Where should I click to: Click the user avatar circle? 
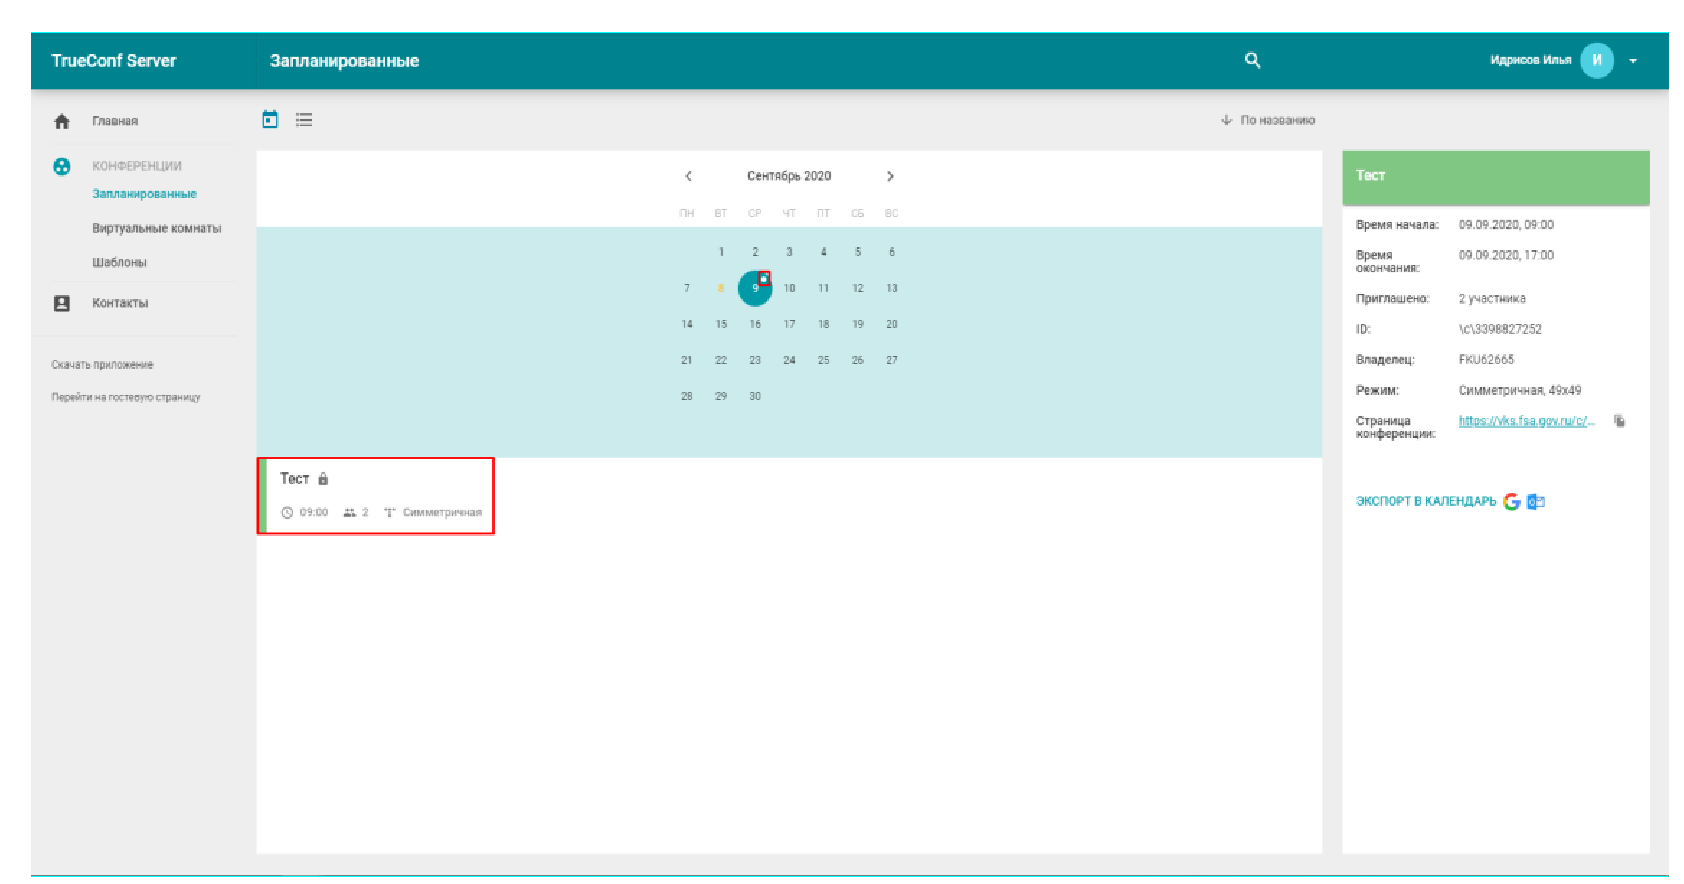1596,60
